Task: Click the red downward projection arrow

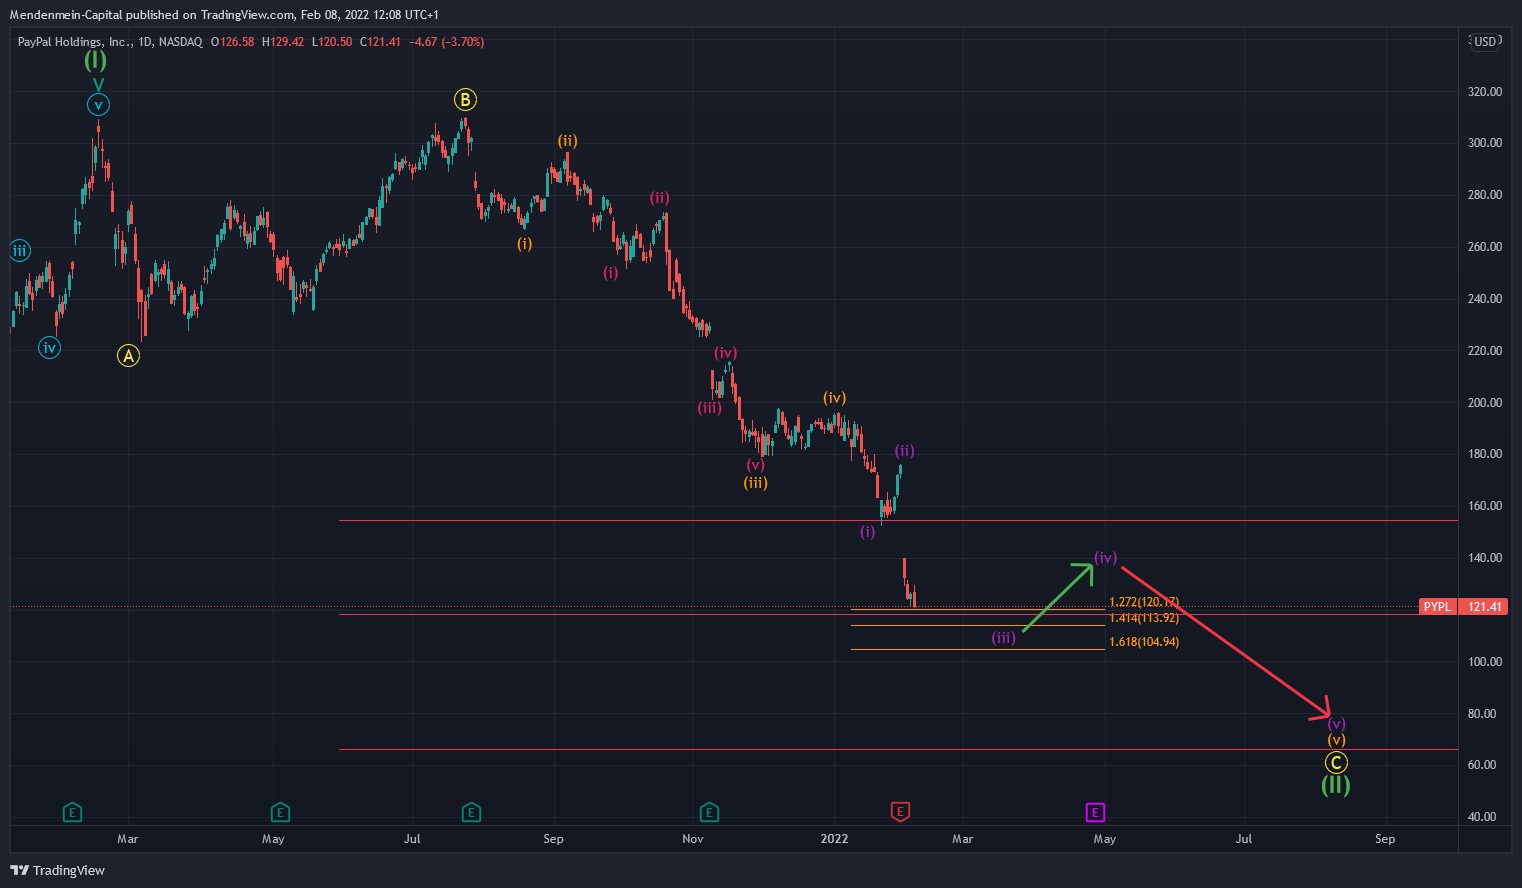Action: pos(1226,643)
